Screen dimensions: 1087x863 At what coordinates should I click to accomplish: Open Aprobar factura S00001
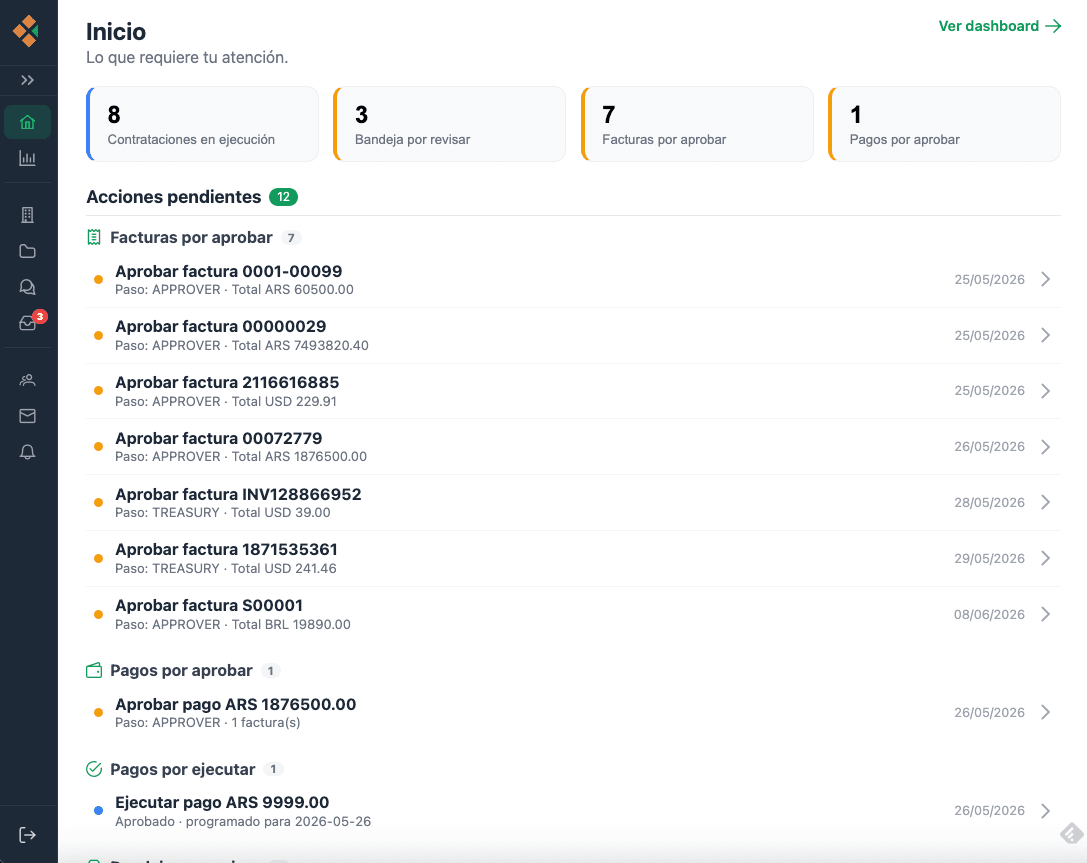tap(573, 614)
